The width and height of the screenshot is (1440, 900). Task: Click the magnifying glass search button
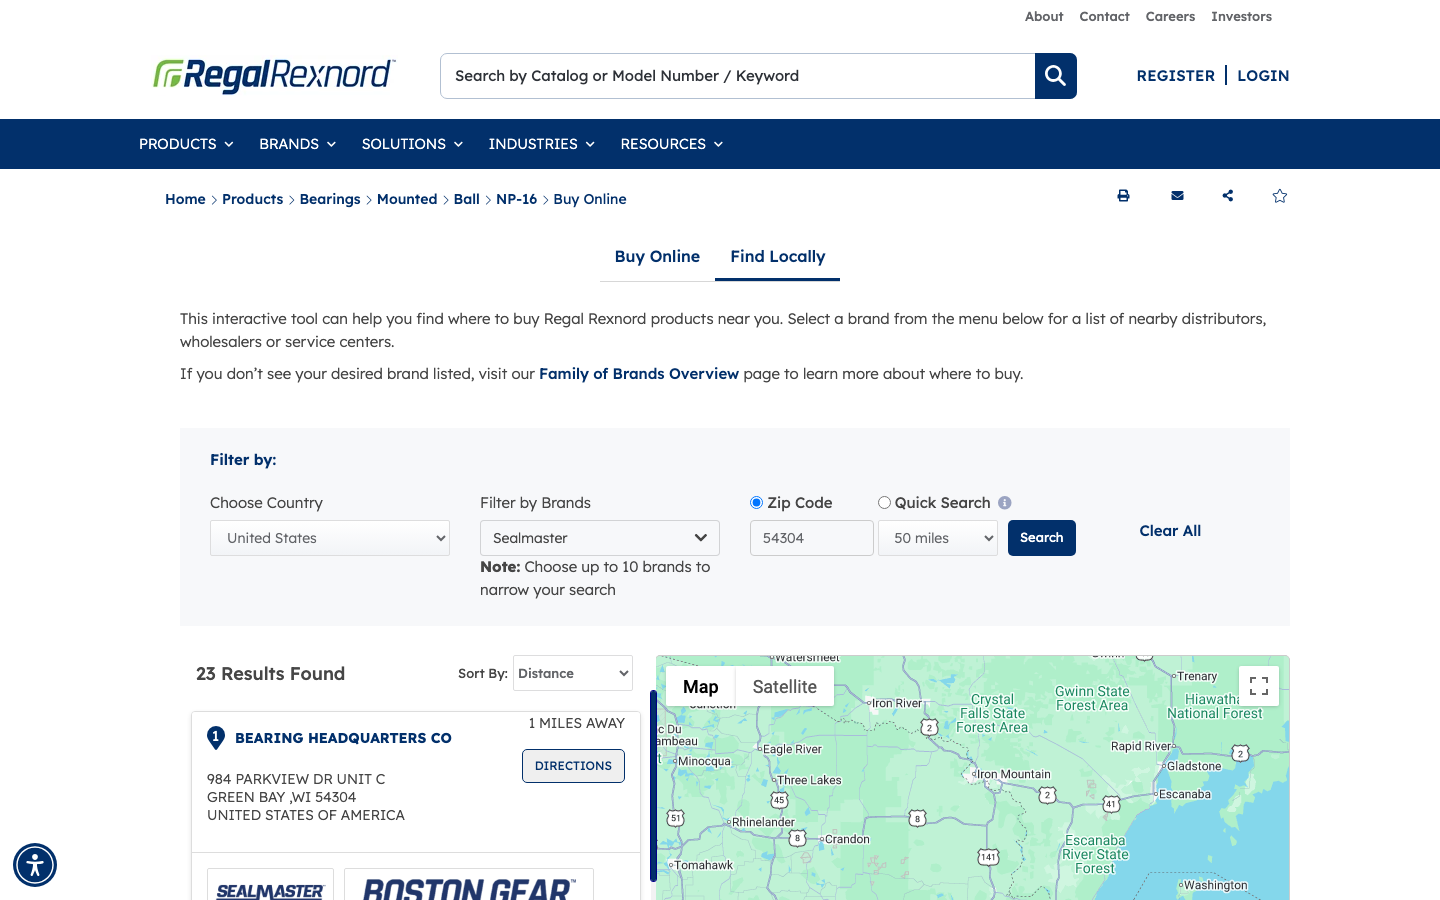[1056, 76]
